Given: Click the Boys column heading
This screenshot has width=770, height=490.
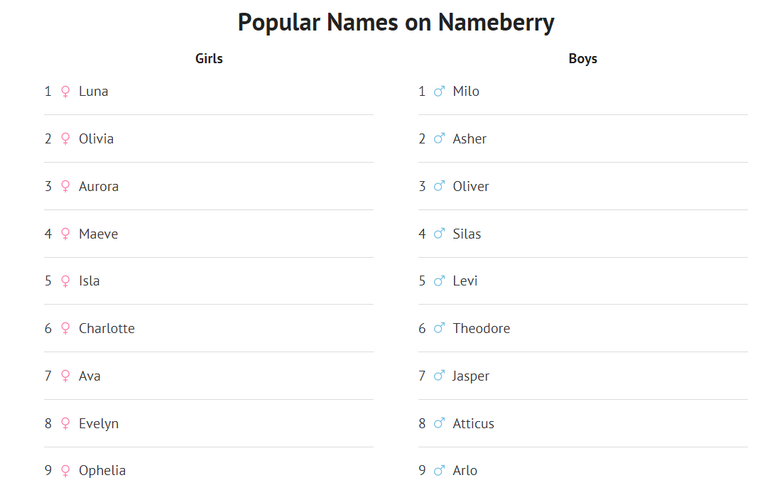Looking at the screenshot, I should tap(583, 59).
